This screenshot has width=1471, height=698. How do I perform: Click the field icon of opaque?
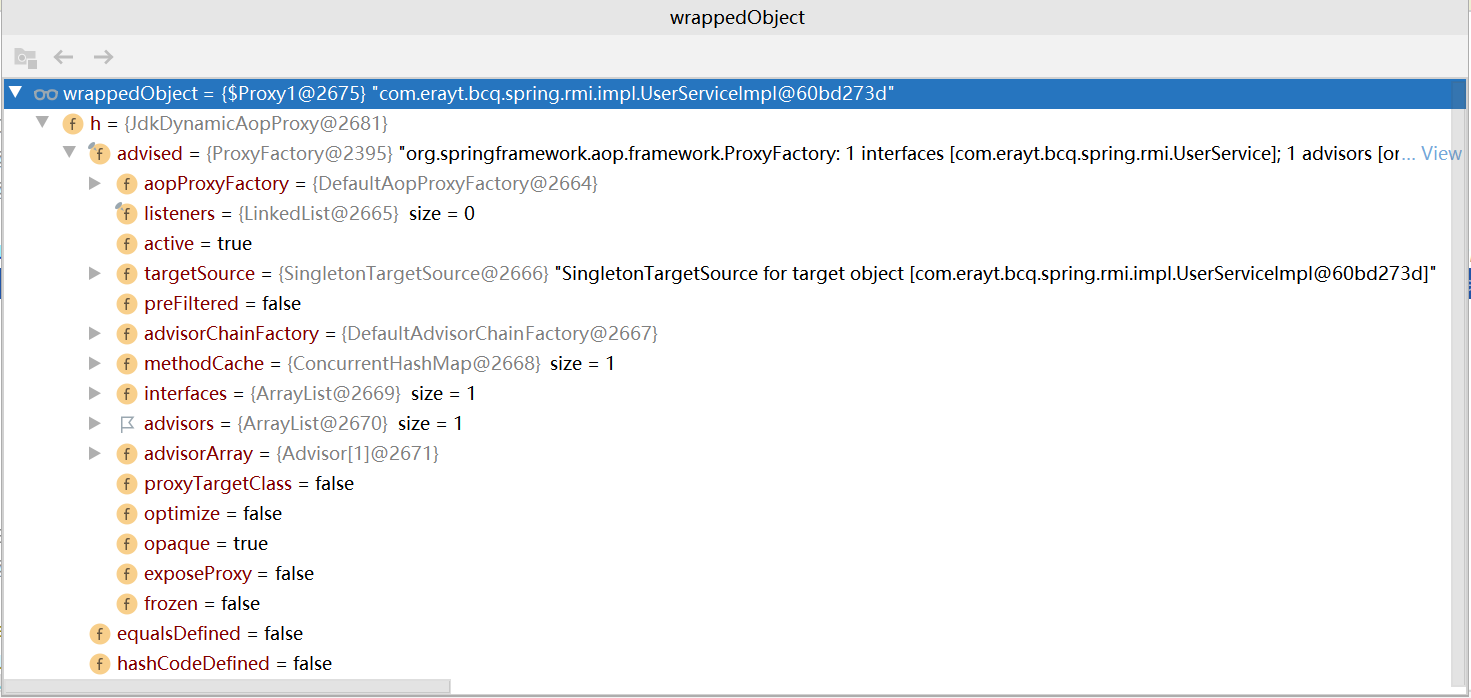[126, 544]
